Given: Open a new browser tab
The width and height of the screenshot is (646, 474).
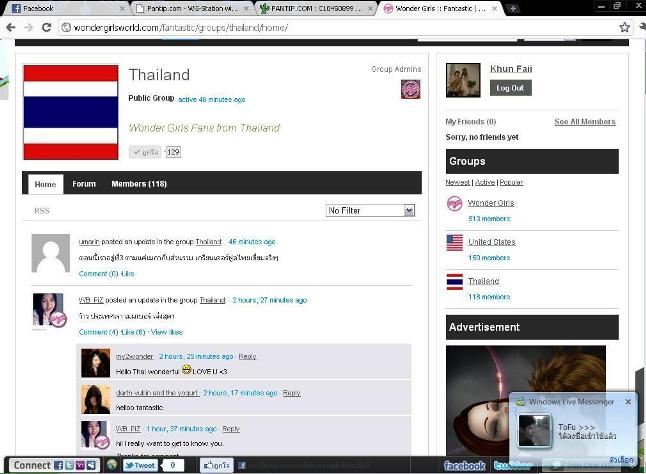Looking at the screenshot, I should coord(513,9).
